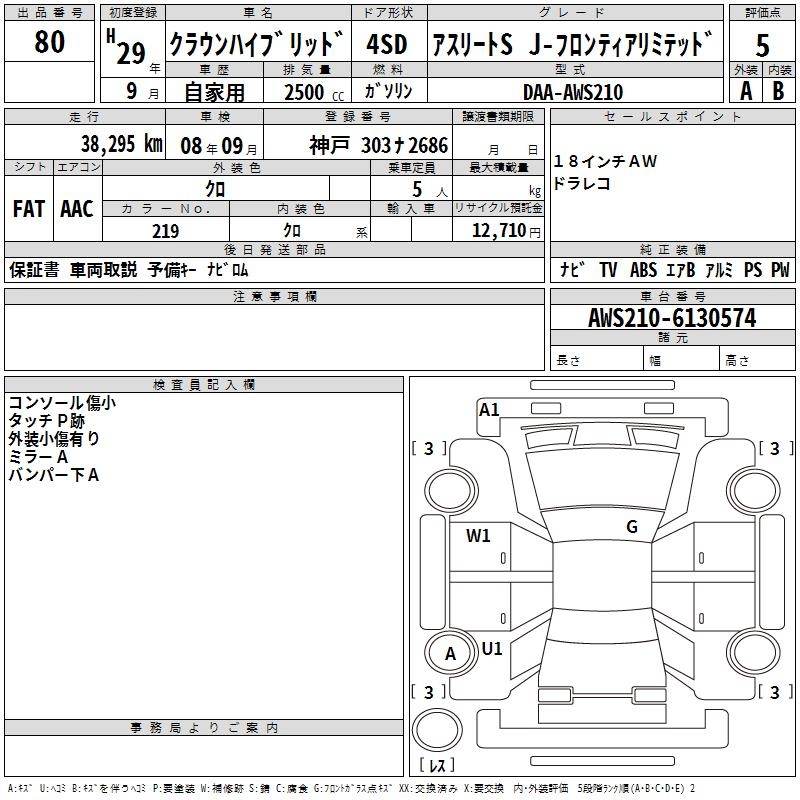Click seating capacity 5人
This screenshot has width=800, height=800.
(x=429, y=190)
